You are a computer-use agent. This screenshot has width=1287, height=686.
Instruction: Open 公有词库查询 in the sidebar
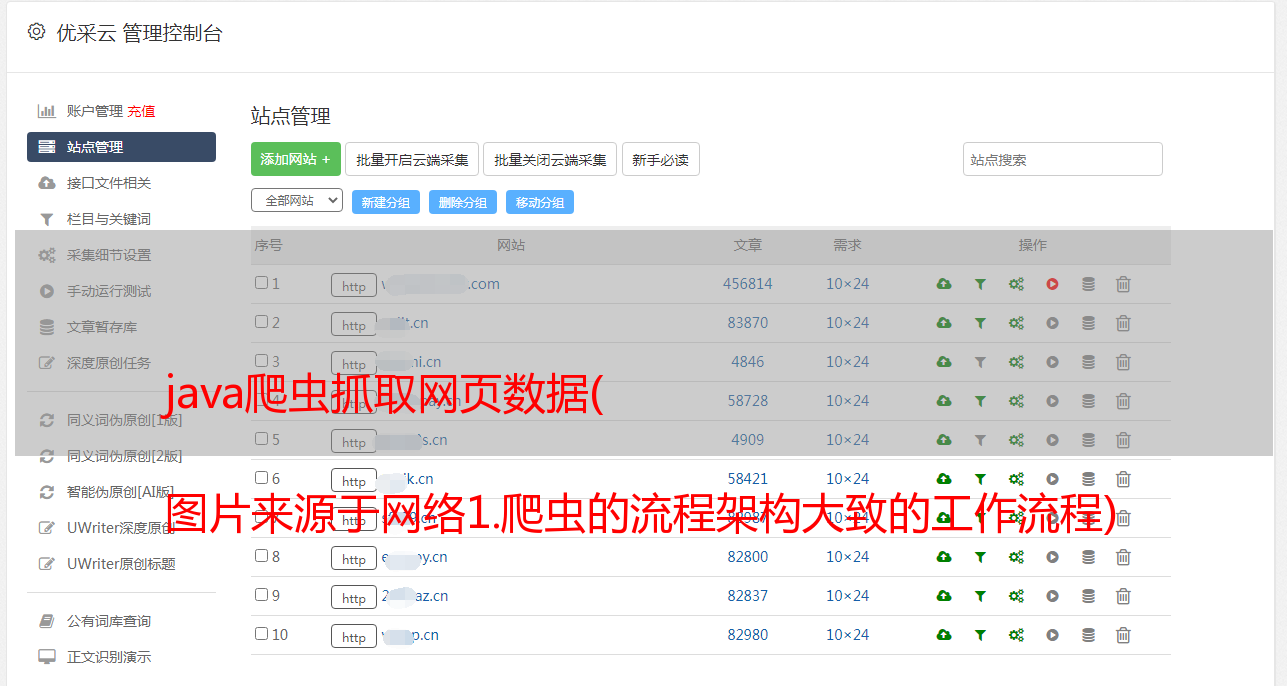coord(109,621)
